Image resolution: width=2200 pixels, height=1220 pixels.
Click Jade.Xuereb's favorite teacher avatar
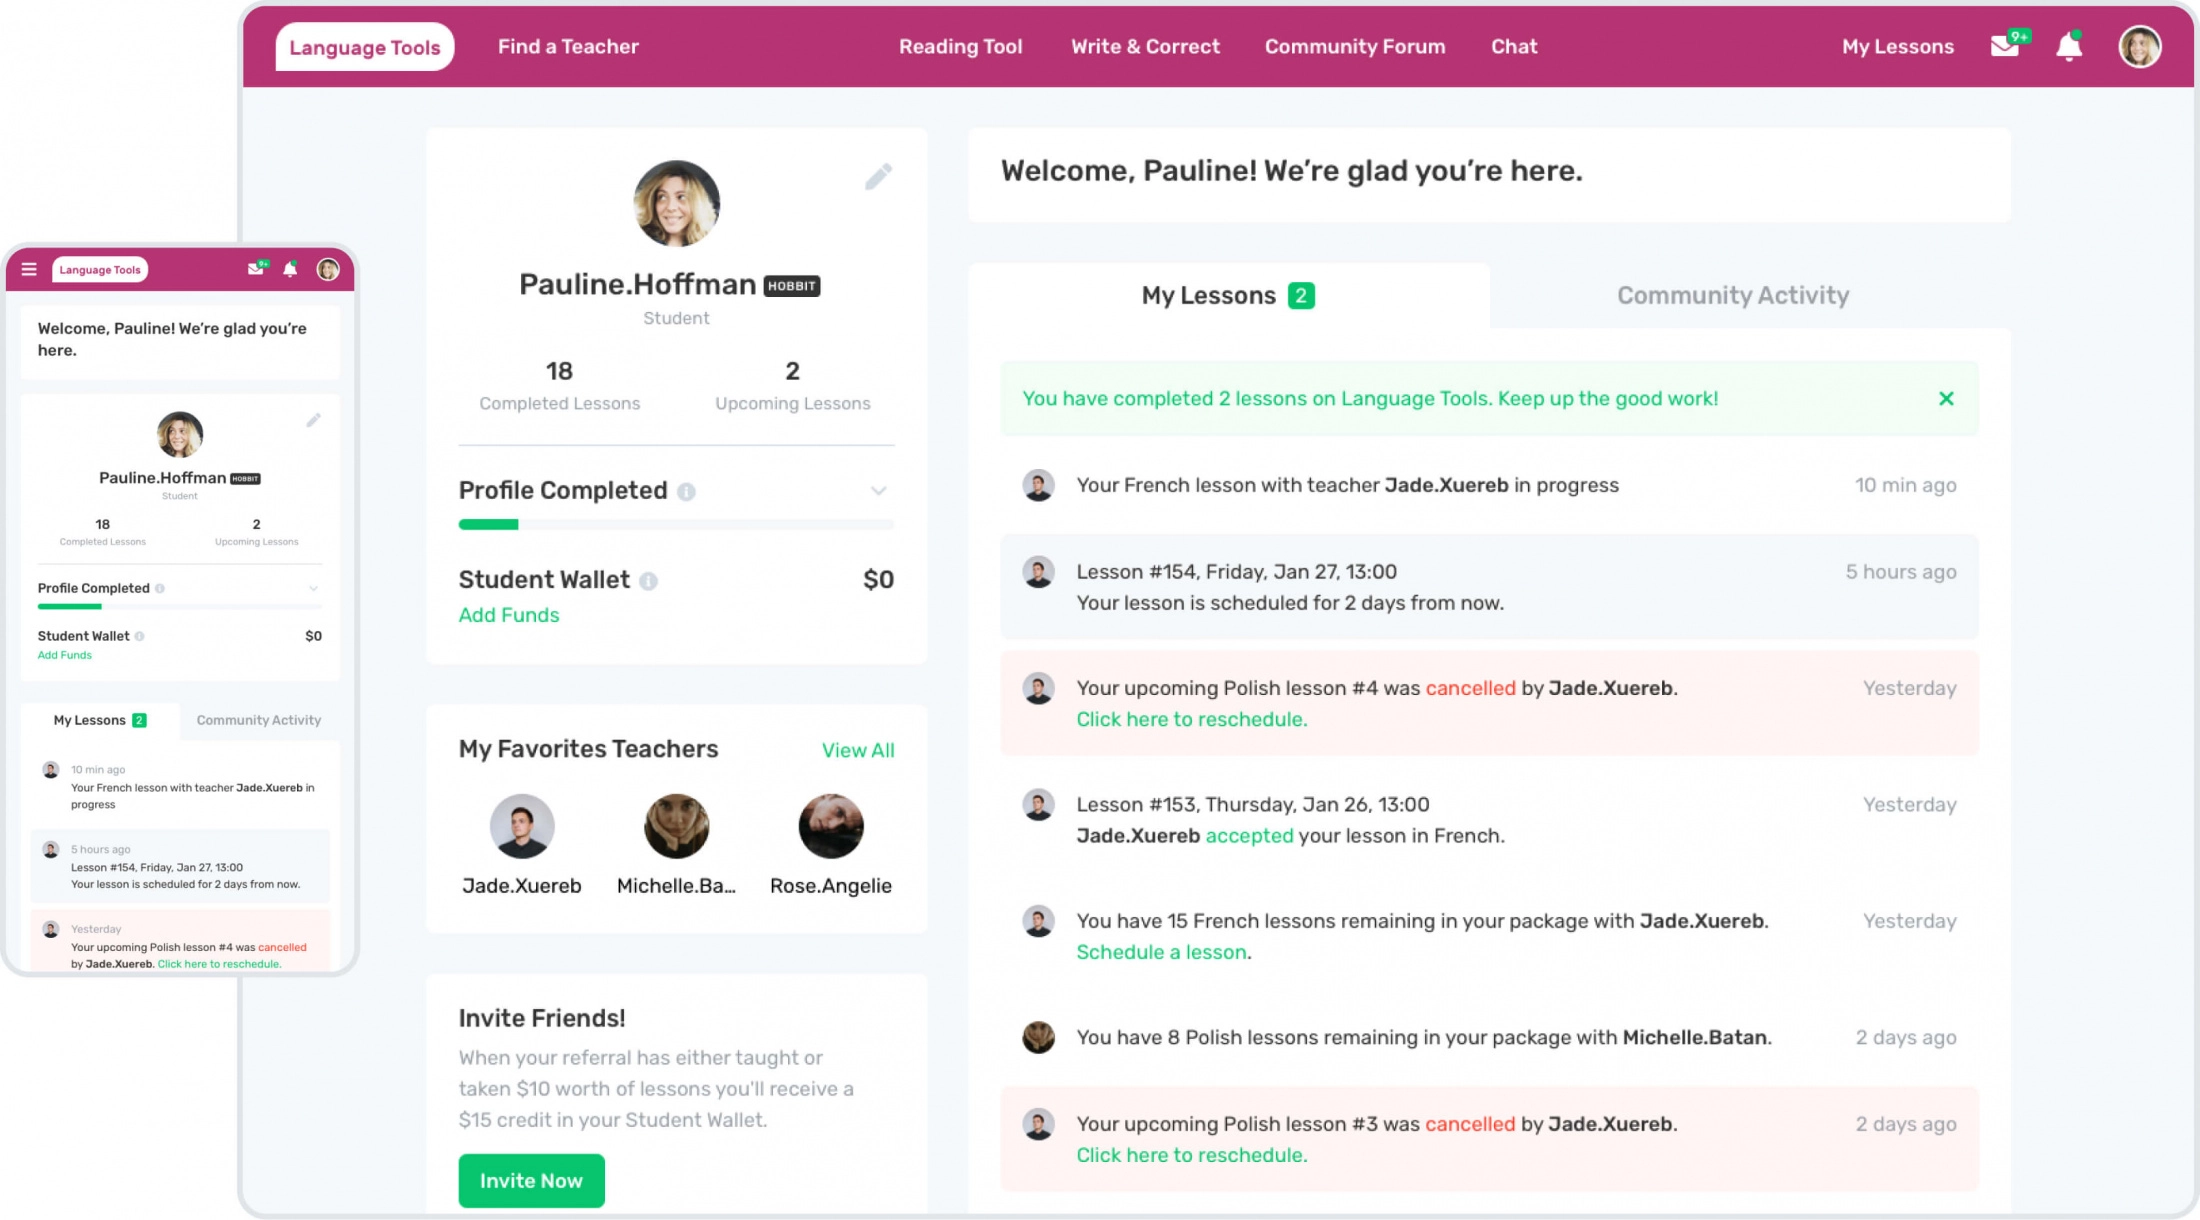click(522, 827)
